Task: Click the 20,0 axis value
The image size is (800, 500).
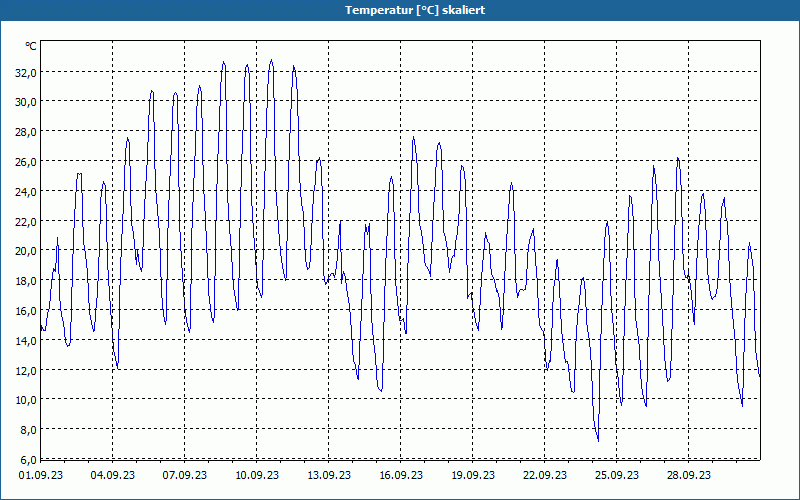Action: click(26, 251)
